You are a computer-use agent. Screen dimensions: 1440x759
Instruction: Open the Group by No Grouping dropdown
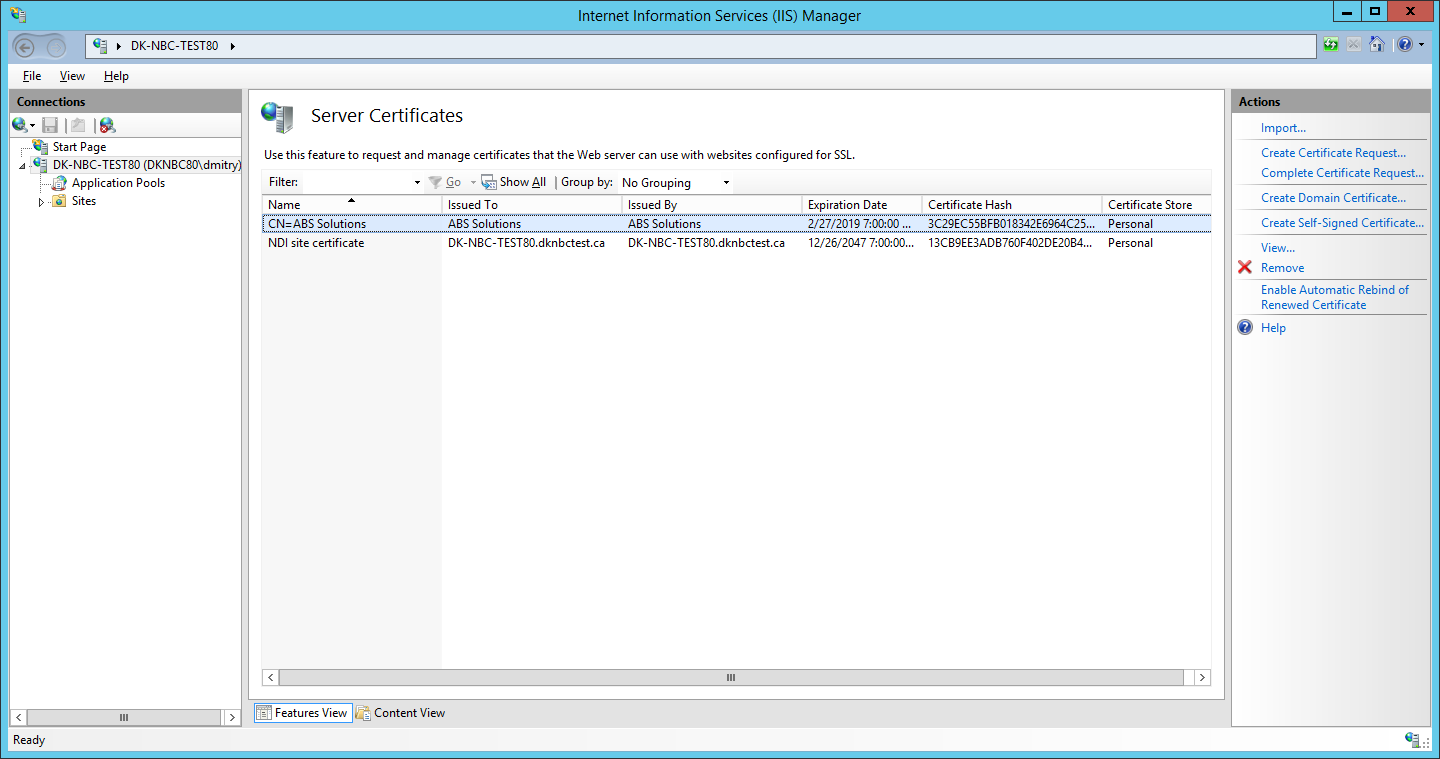pyautogui.click(x=725, y=182)
